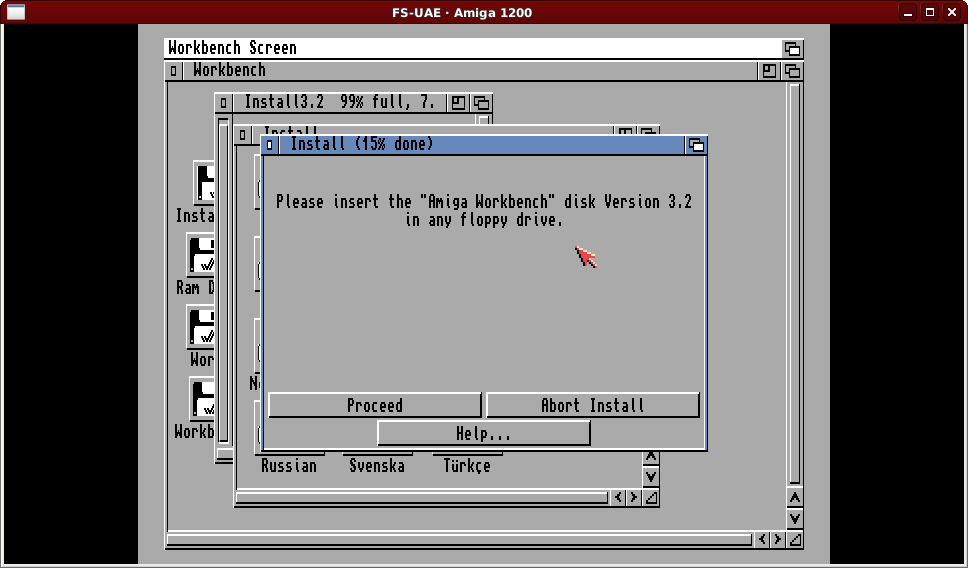Screen dimensions: 968x568
Task: Click Workbench window scroll left arrow
Action: 762,540
